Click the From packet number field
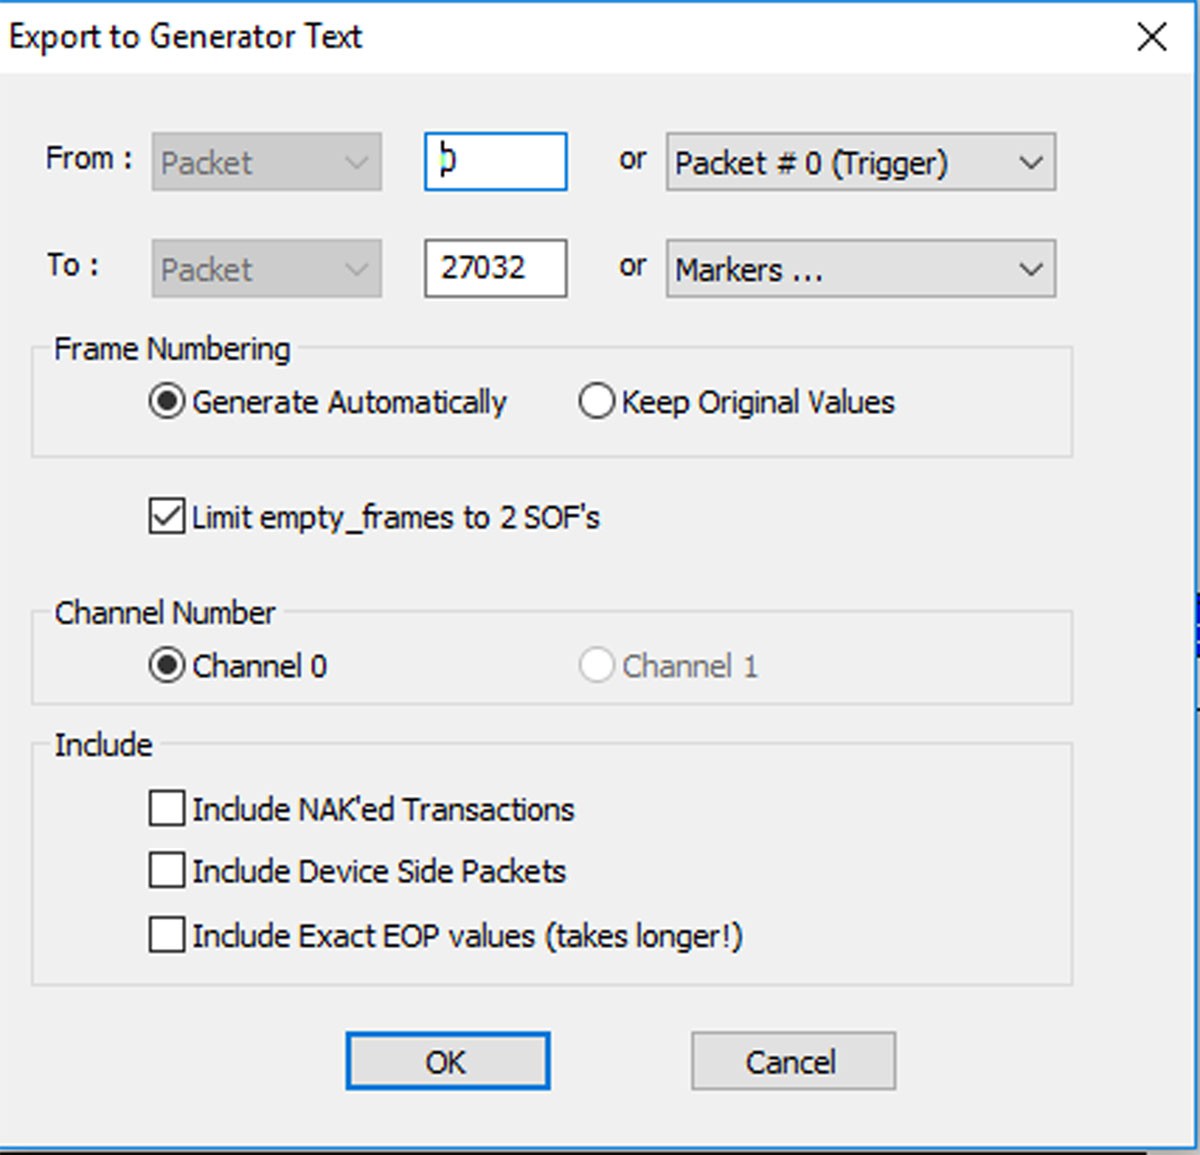The image size is (1200, 1155). (495, 162)
